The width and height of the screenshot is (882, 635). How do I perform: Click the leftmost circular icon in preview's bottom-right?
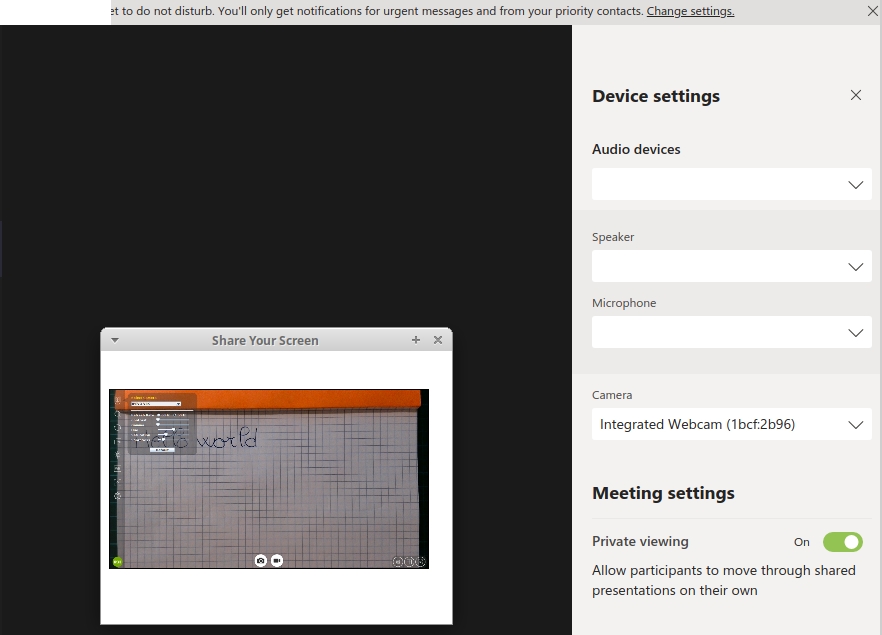(x=398, y=562)
